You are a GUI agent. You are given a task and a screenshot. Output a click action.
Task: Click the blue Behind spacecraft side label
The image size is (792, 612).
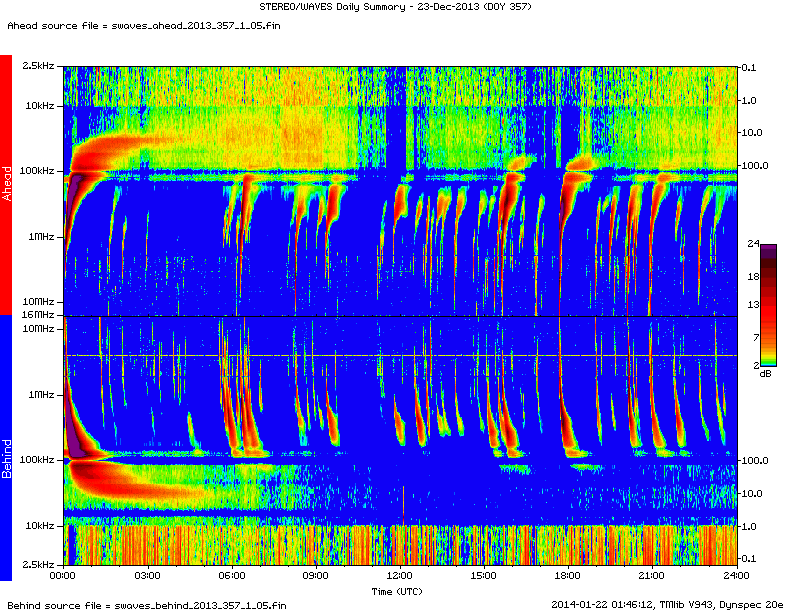6,447
